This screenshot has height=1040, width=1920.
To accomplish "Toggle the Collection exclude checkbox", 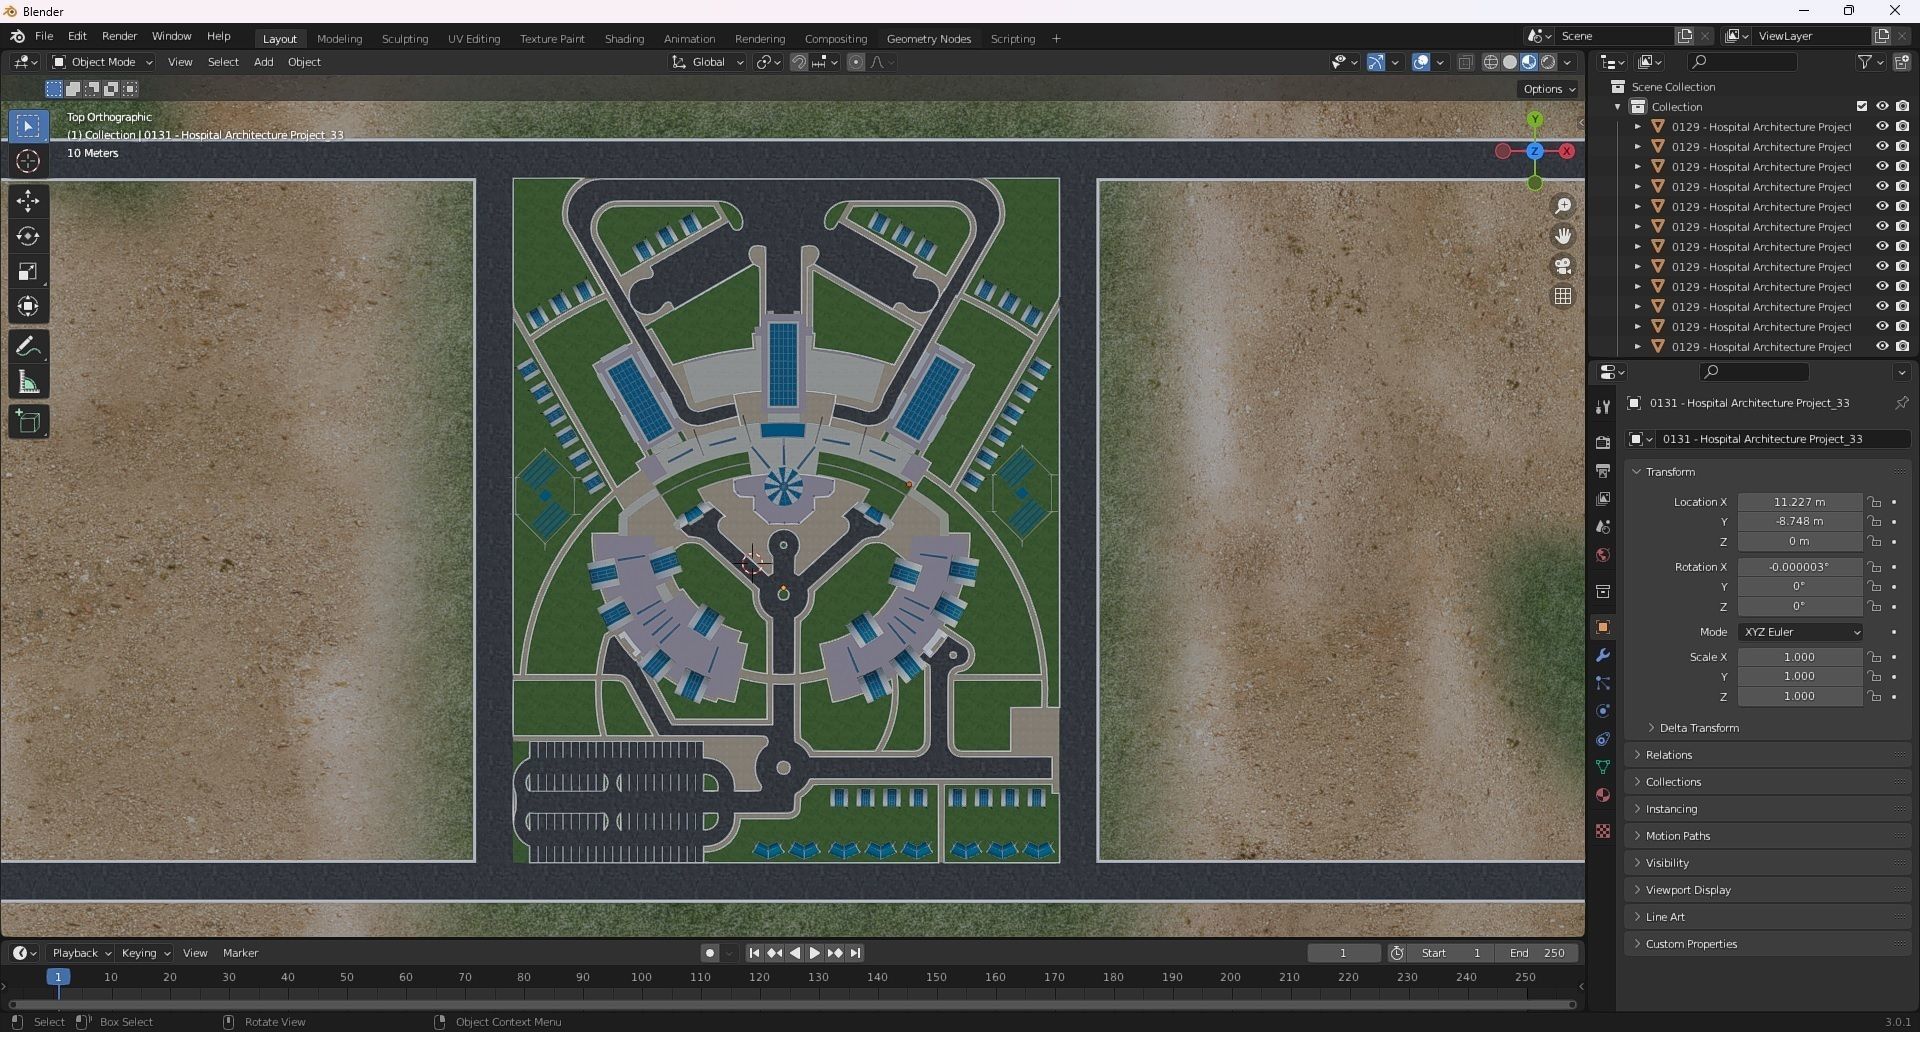I will coord(1862,106).
